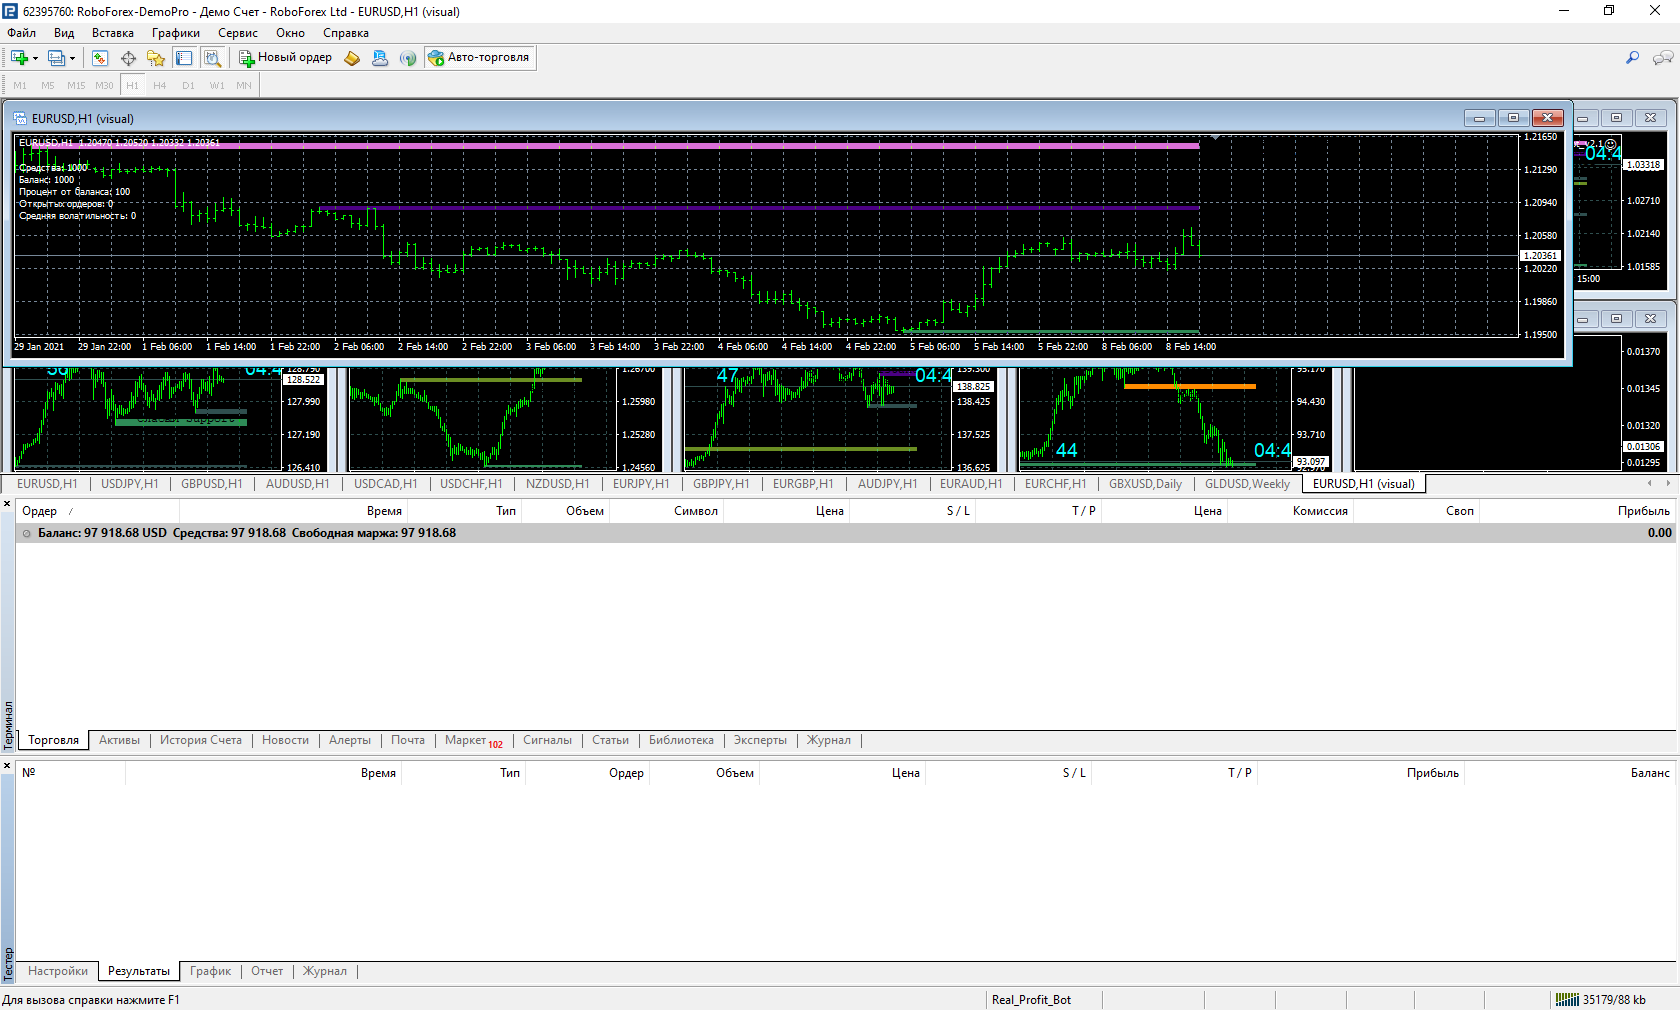The height and width of the screenshot is (1010, 1680).
Task: Switch to the История Счета tab
Action: click(200, 740)
